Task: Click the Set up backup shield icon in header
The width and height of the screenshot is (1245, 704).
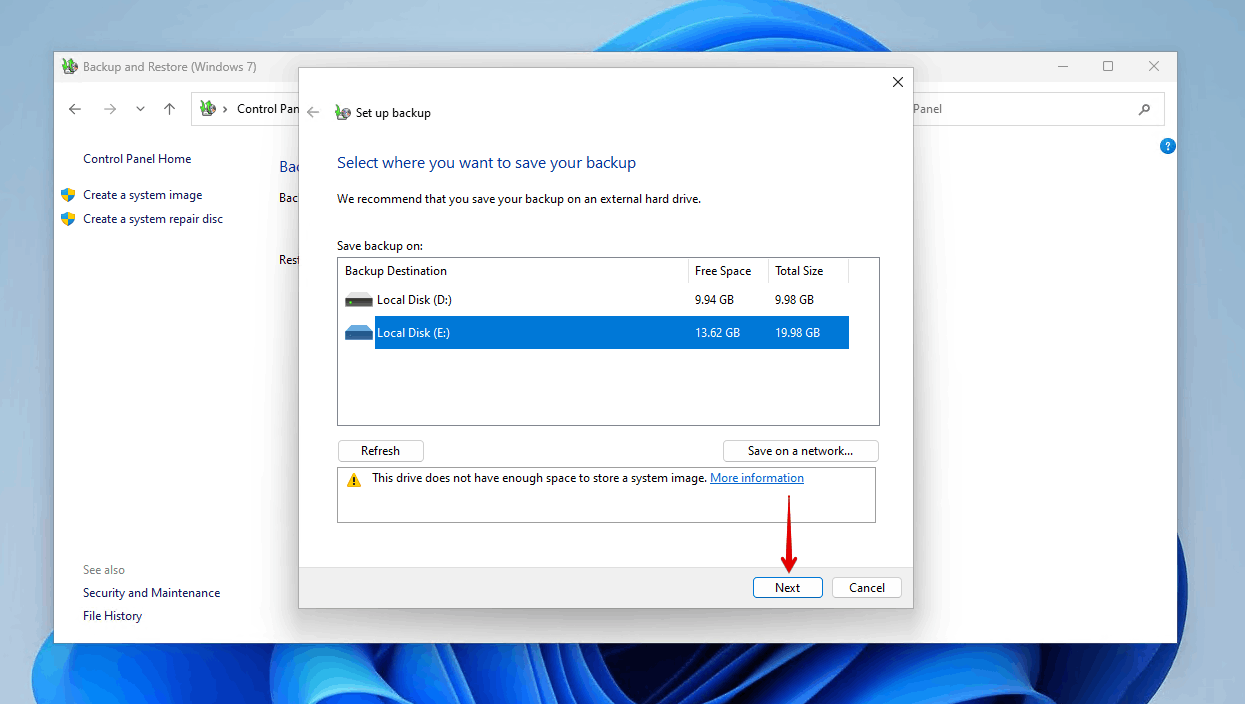Action: 343,113
